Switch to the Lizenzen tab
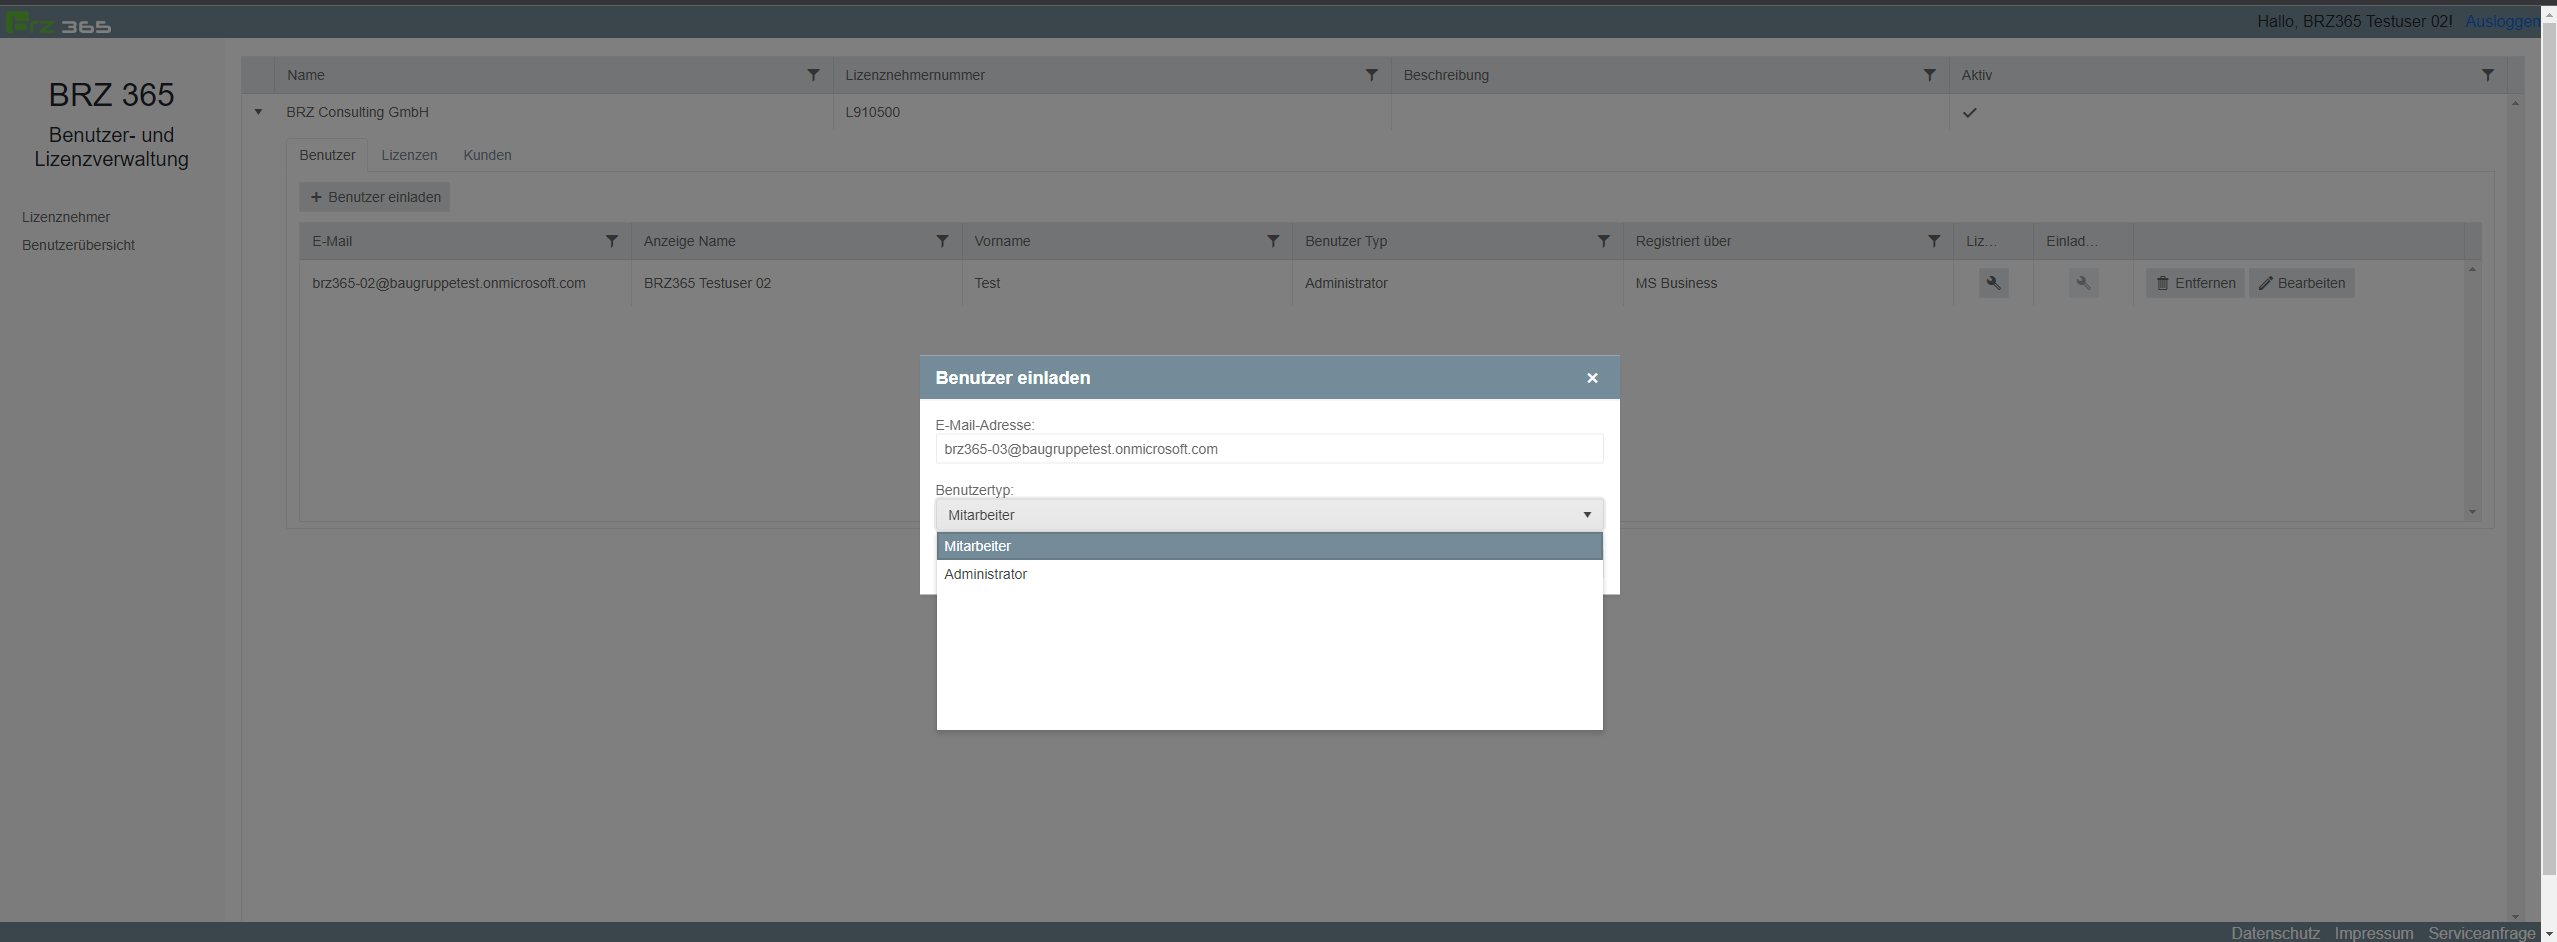 point(409,155)
